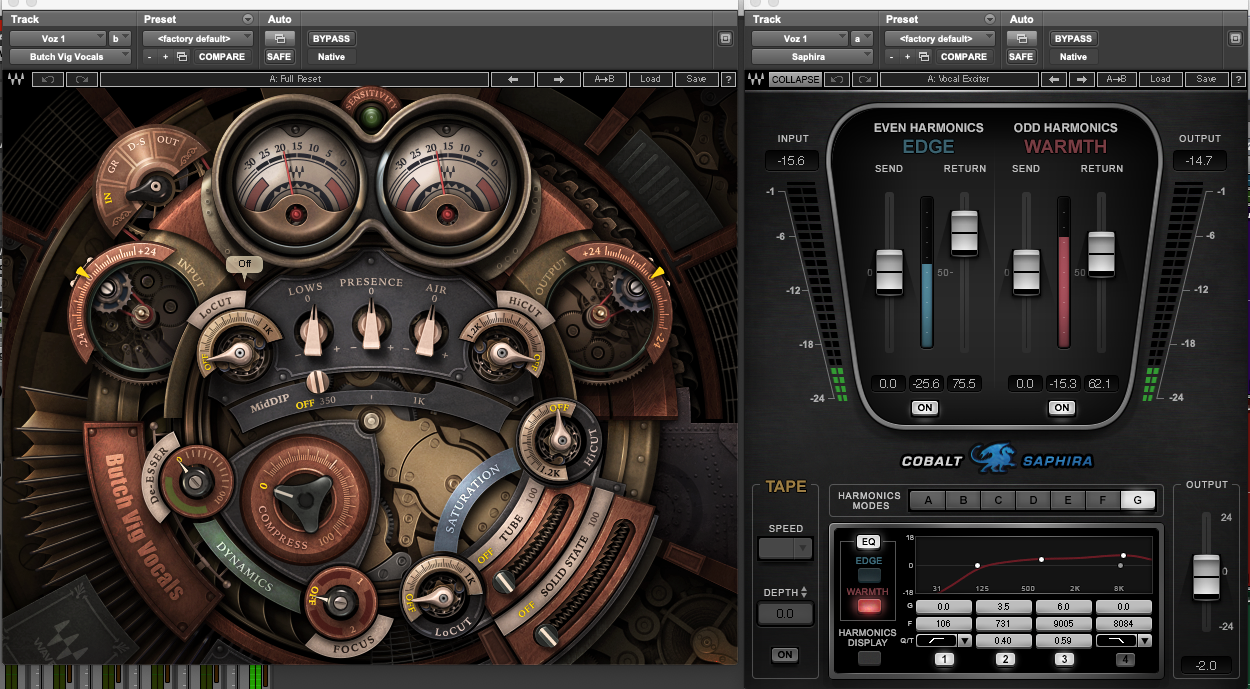Image resolution: width=1250 pixels, height=689 pixels.
Task: Open the TAPE Speed dropdown
Action: (784, 548)
